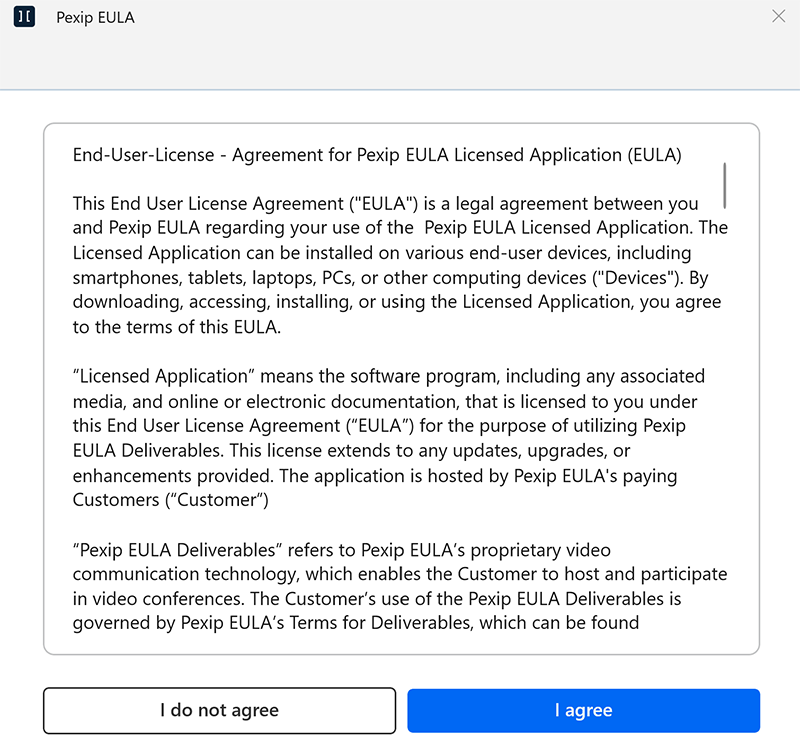
Task: Click line starting "“Licensed Application” means the software"
Action: point(388,376)
